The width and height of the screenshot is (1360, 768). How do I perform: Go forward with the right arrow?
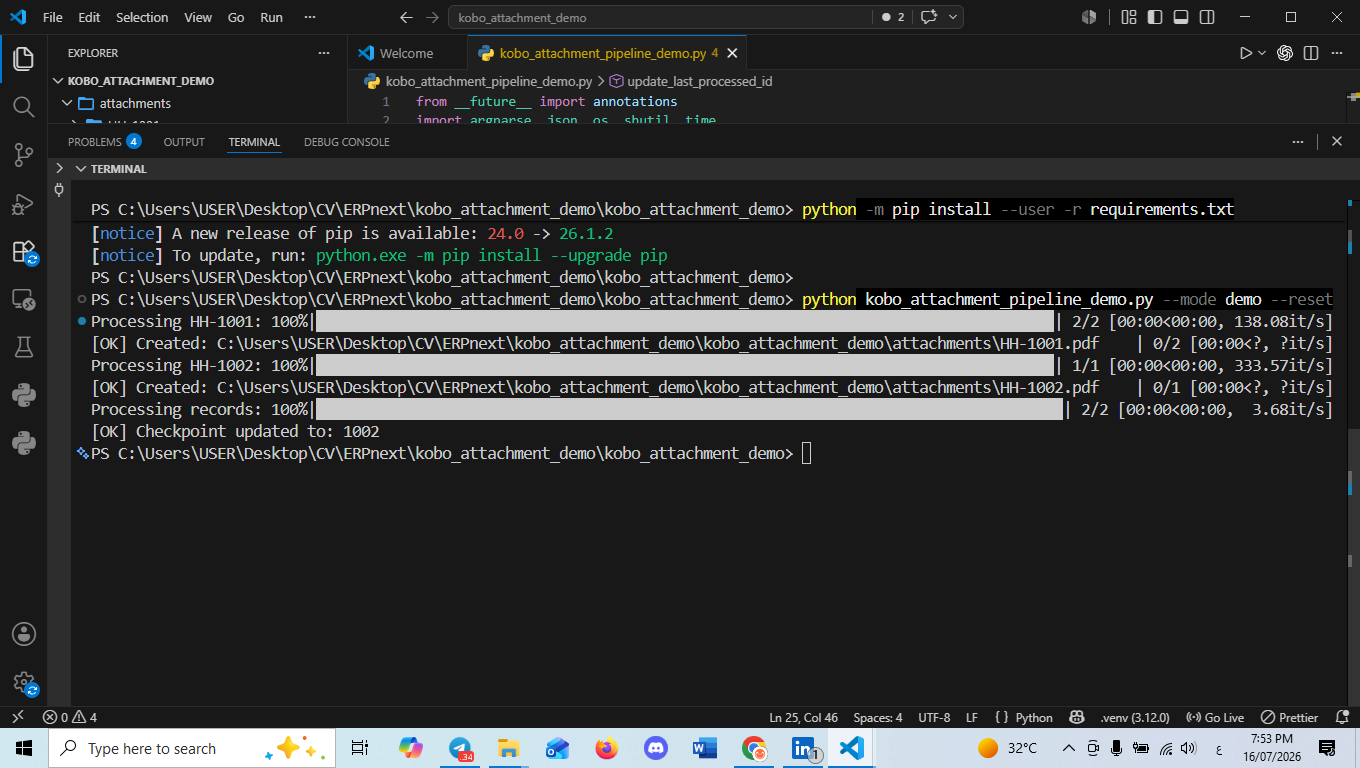(x=432, y=17)
